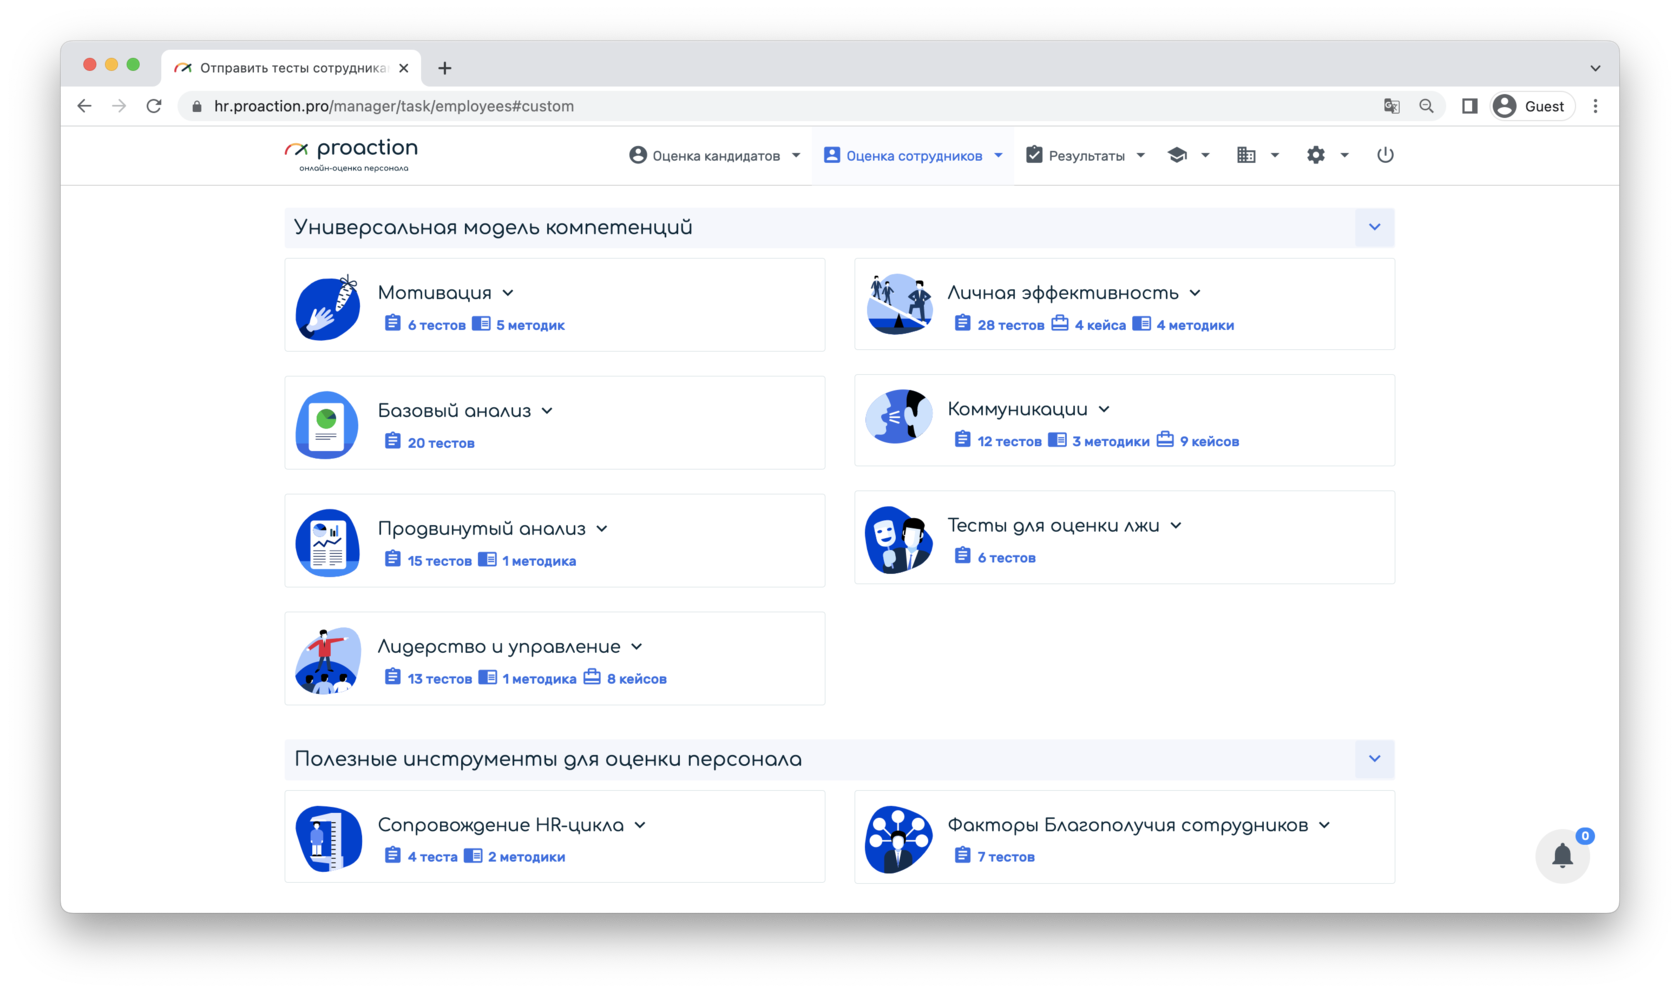This screenshot has height=993, width=1680.
Task: Toggle the browser side panel icon
Action: point(1469,106)
